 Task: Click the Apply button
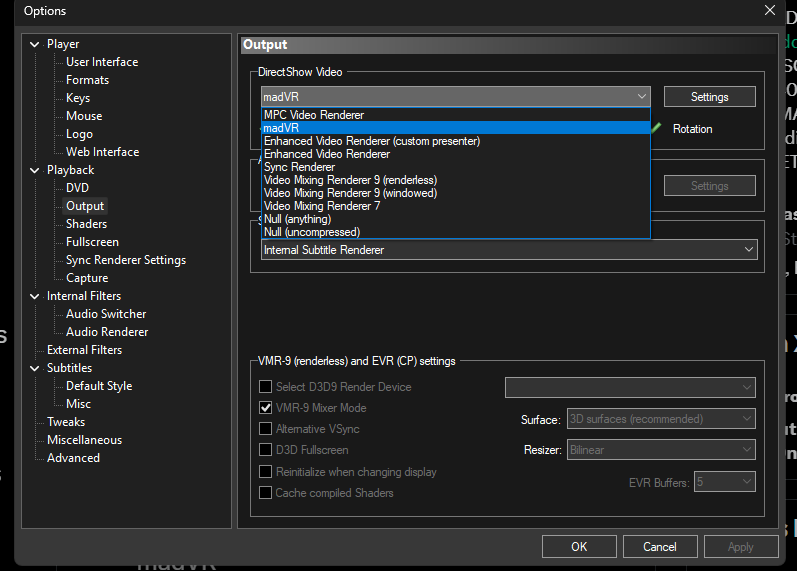pyautogui.click(x=741, y=547)
